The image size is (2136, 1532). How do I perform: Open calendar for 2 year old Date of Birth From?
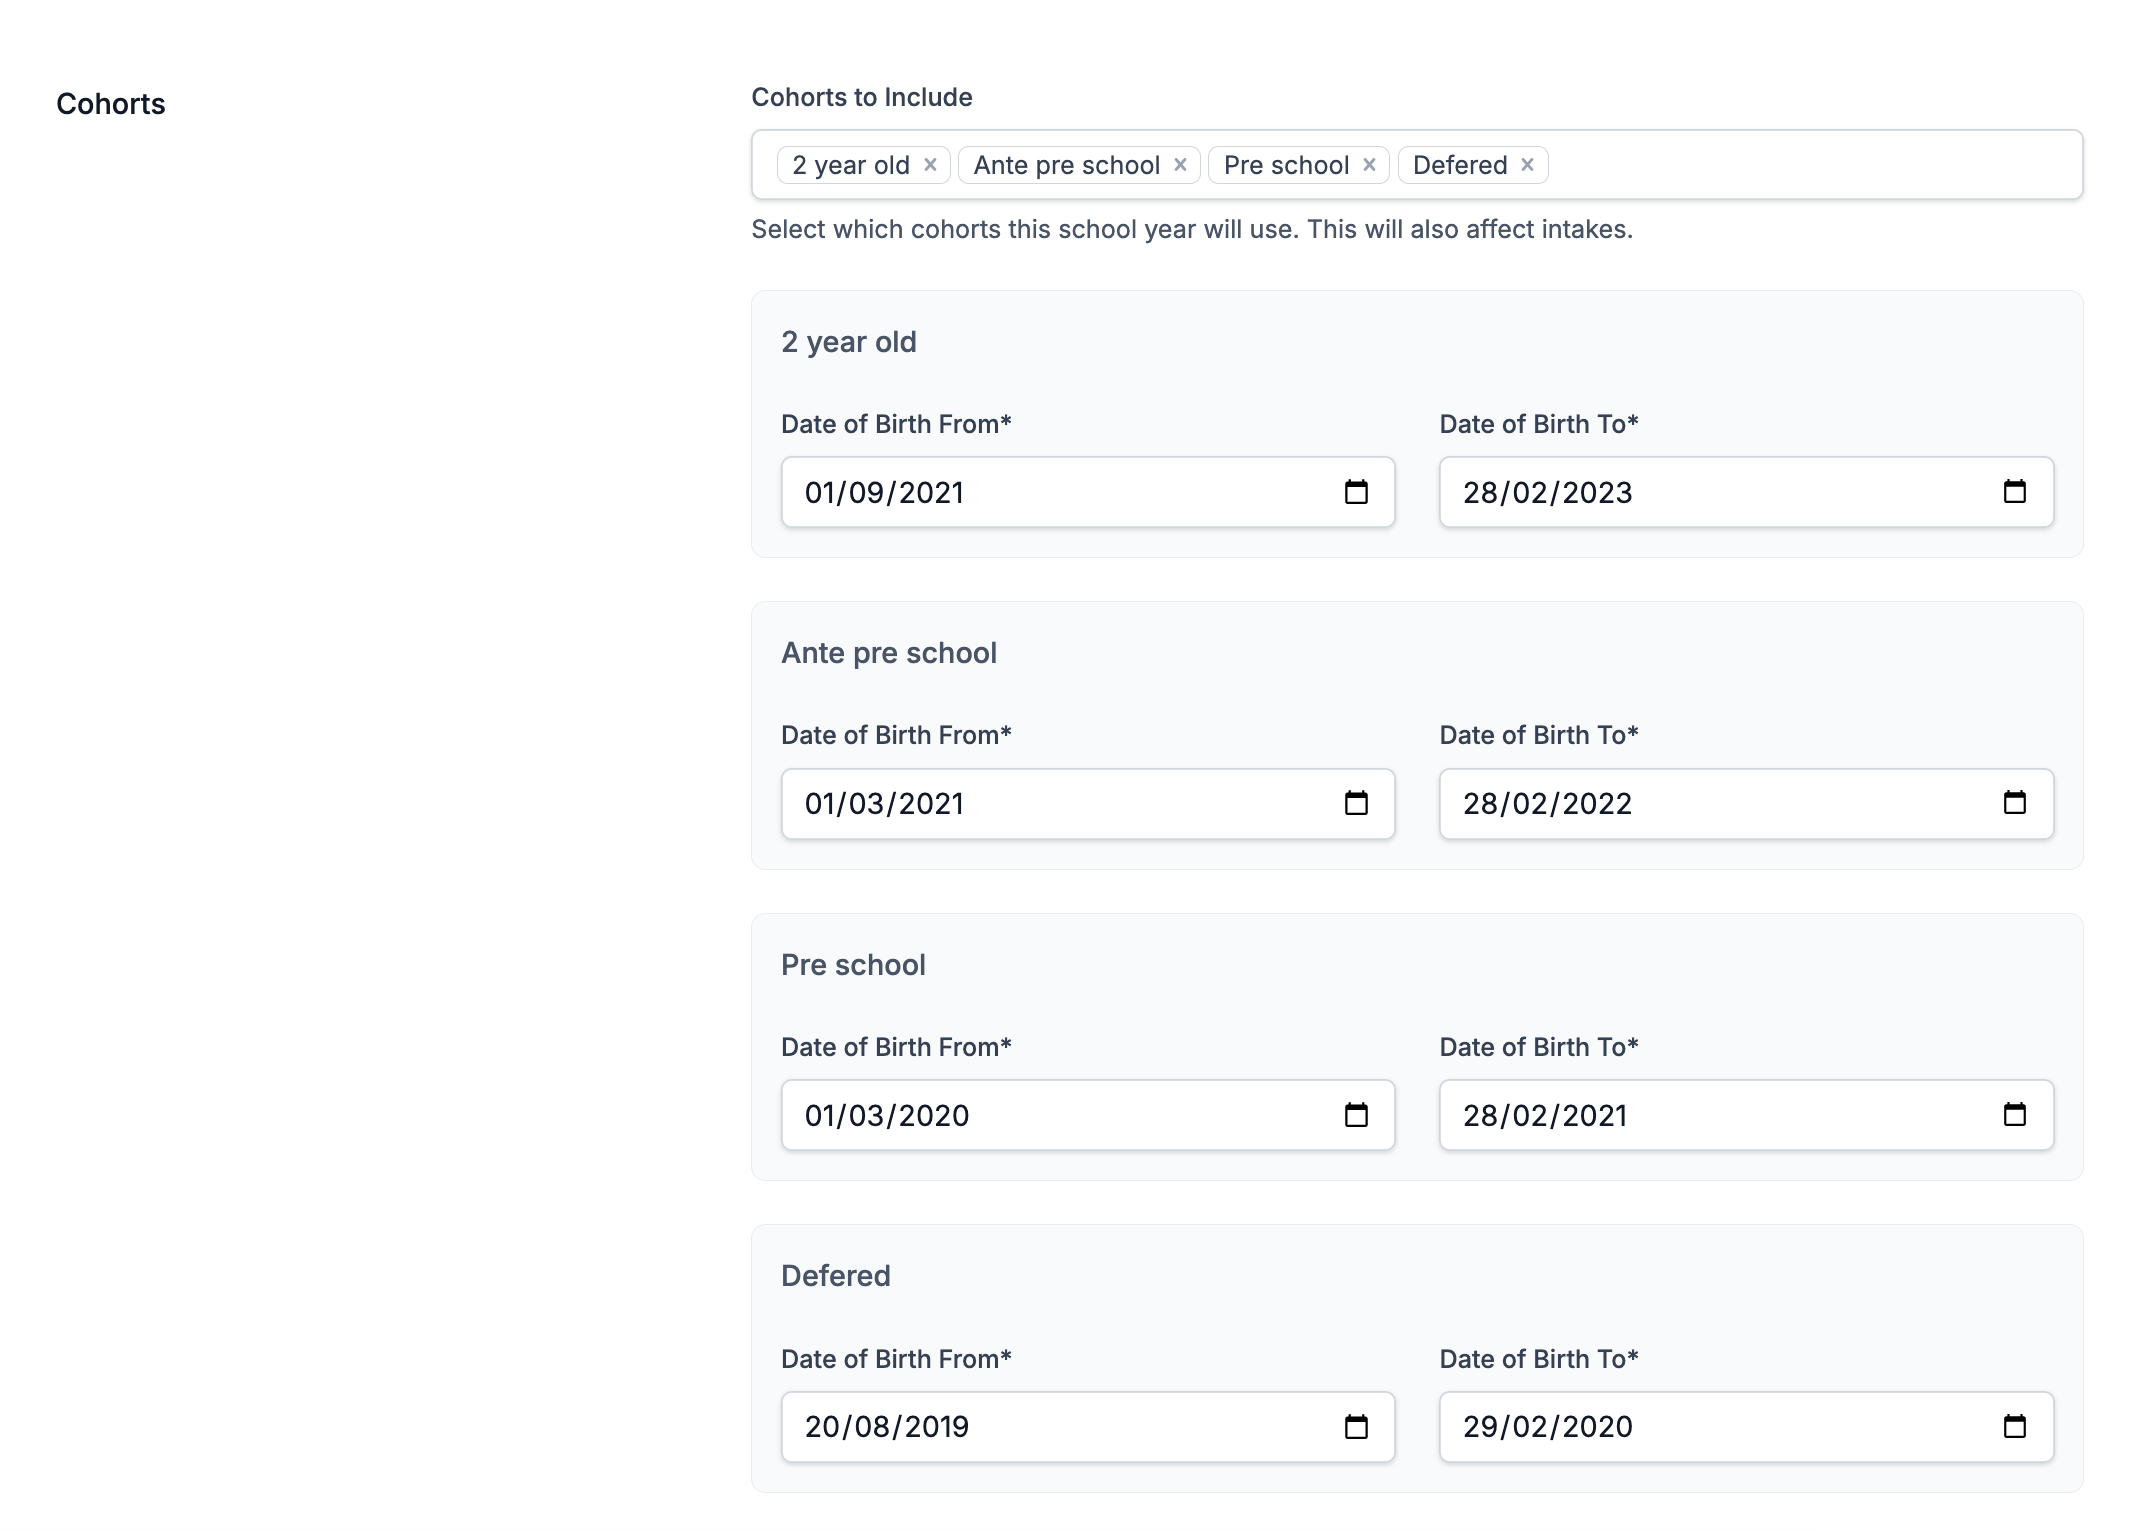(x=1356, y=492)
